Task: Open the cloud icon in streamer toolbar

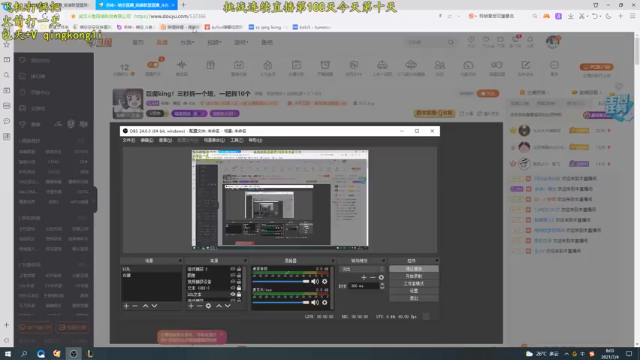Action: 411,64
